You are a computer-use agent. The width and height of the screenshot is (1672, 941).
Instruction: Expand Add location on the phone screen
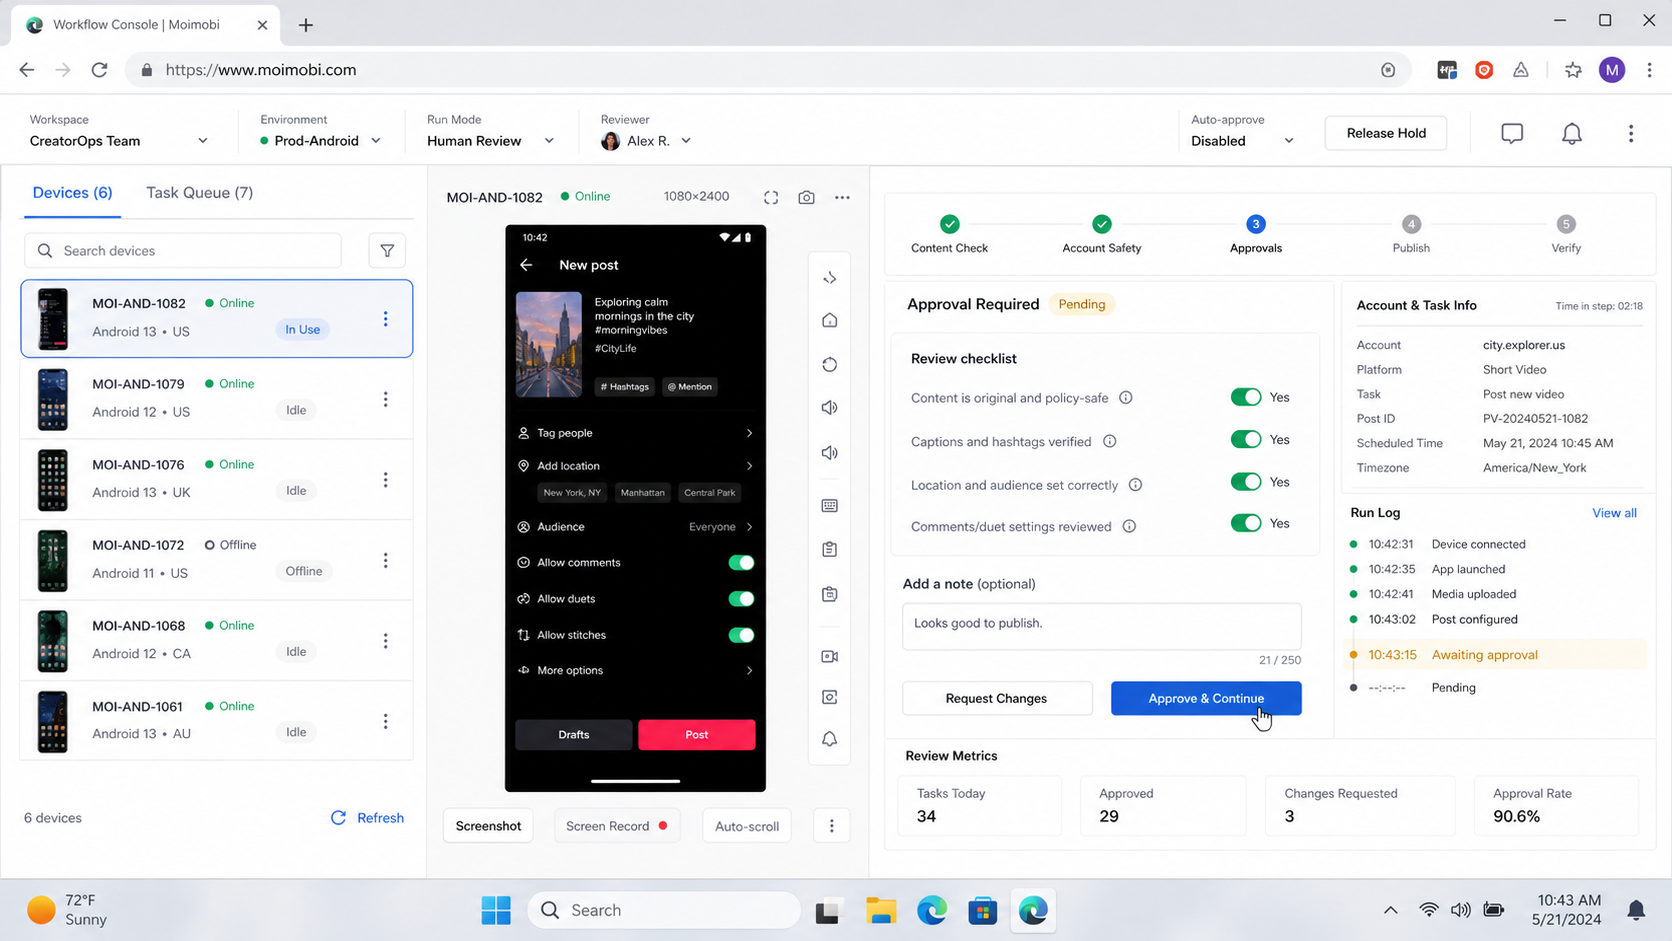(635, 466)
